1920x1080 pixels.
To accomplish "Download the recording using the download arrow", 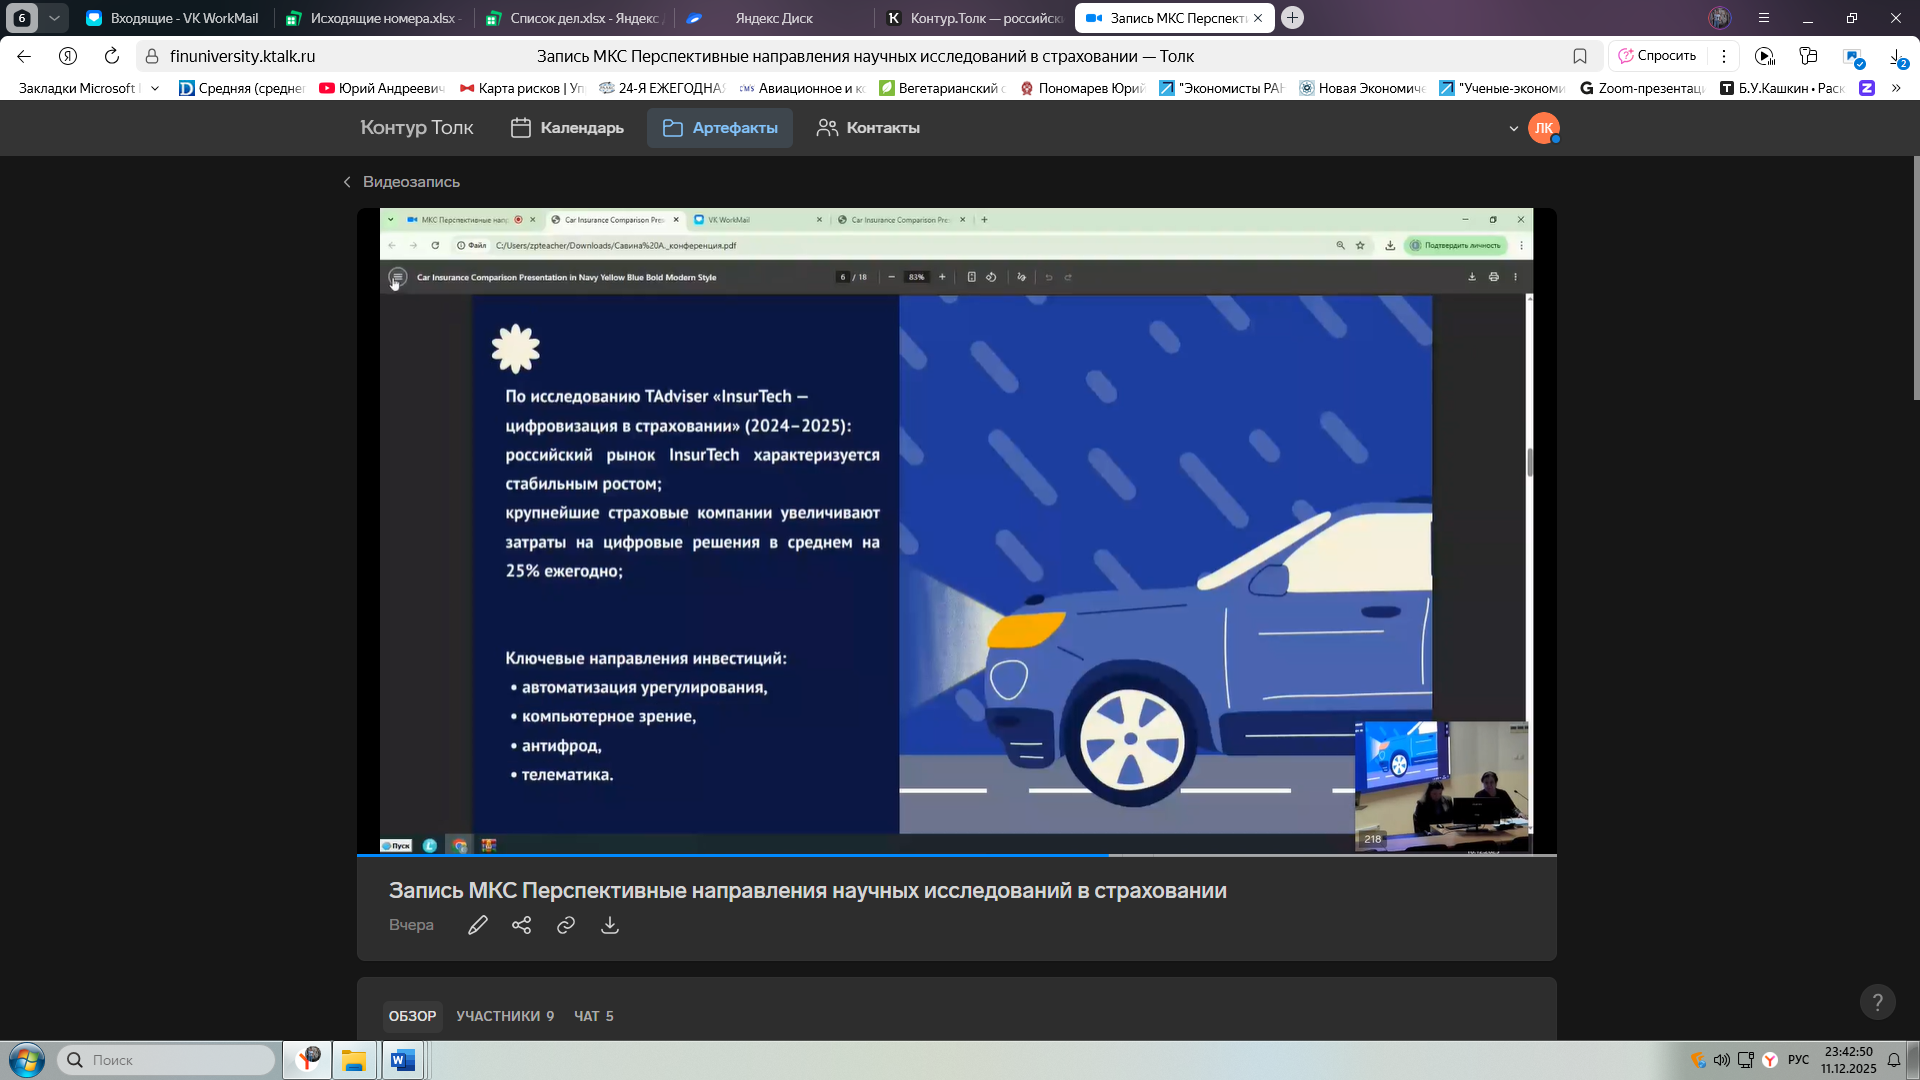I will (x=609, y=925).
